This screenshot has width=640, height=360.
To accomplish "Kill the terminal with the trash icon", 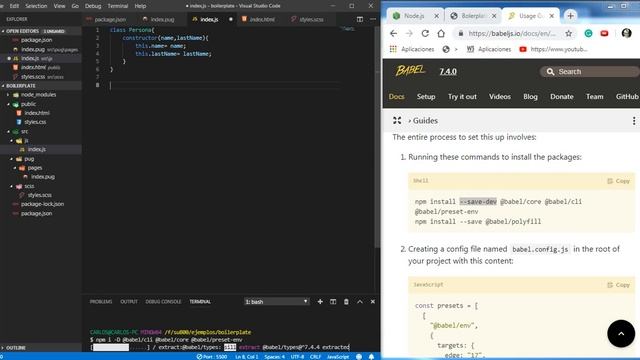I will (x=346, y=302).
